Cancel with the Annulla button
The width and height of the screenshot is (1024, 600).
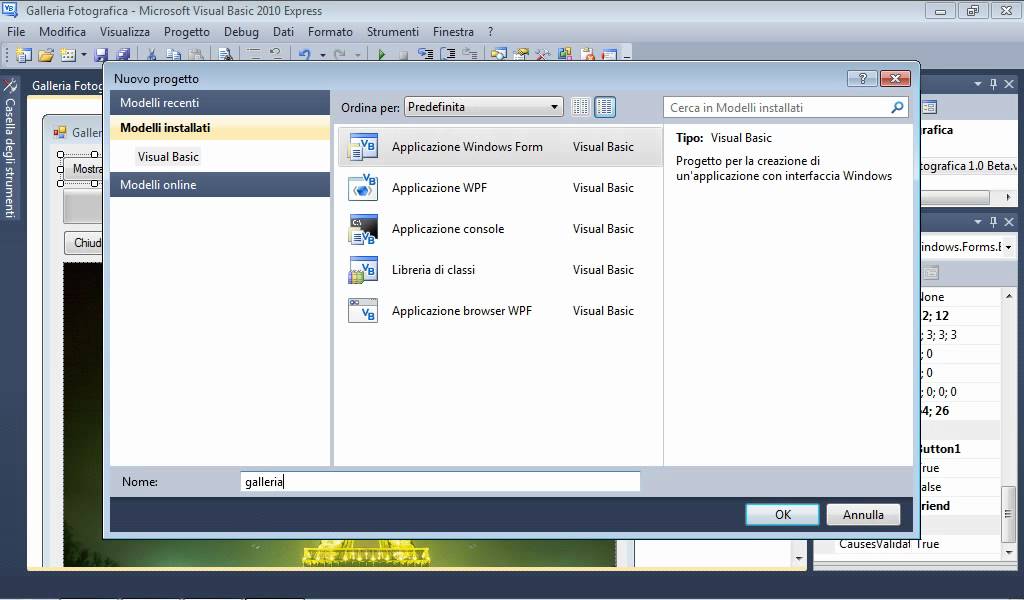pyautogui.click(x=863, y=514)
